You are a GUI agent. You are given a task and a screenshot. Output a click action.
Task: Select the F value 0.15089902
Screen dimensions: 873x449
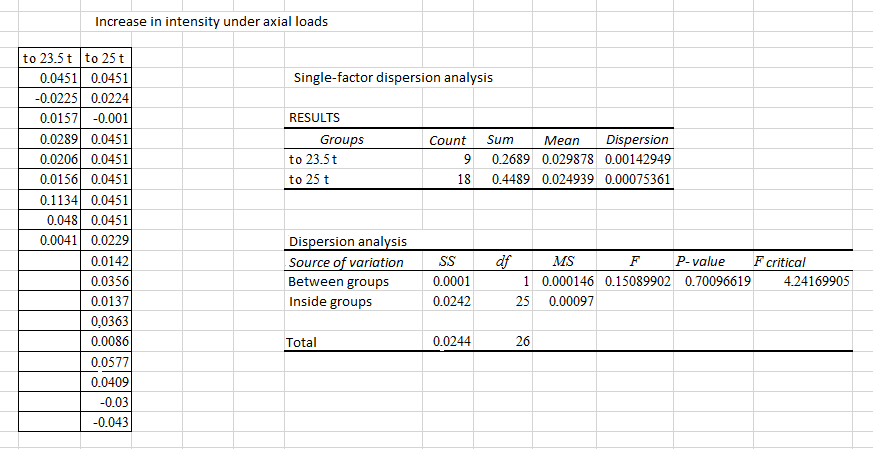638,281
